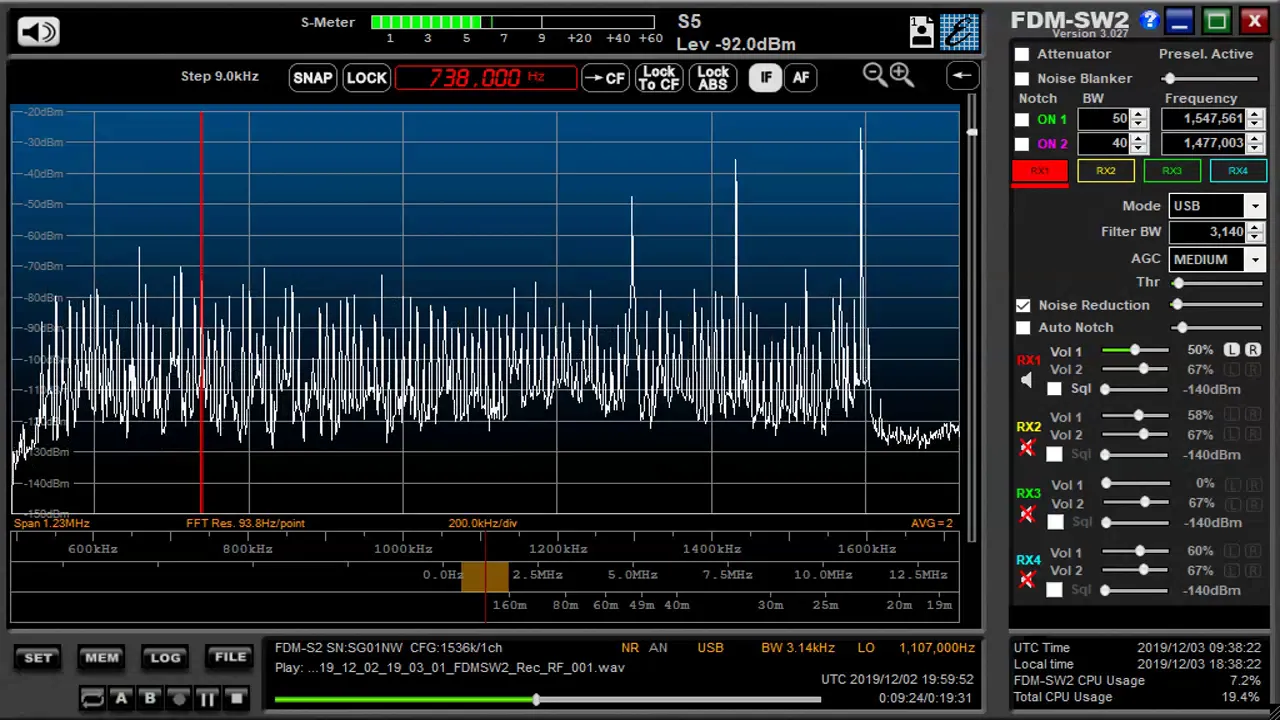The height and width of the screenshot is (720, 1280).
Task: Switch to the AF spectrum view
Action: coord(801,78)
